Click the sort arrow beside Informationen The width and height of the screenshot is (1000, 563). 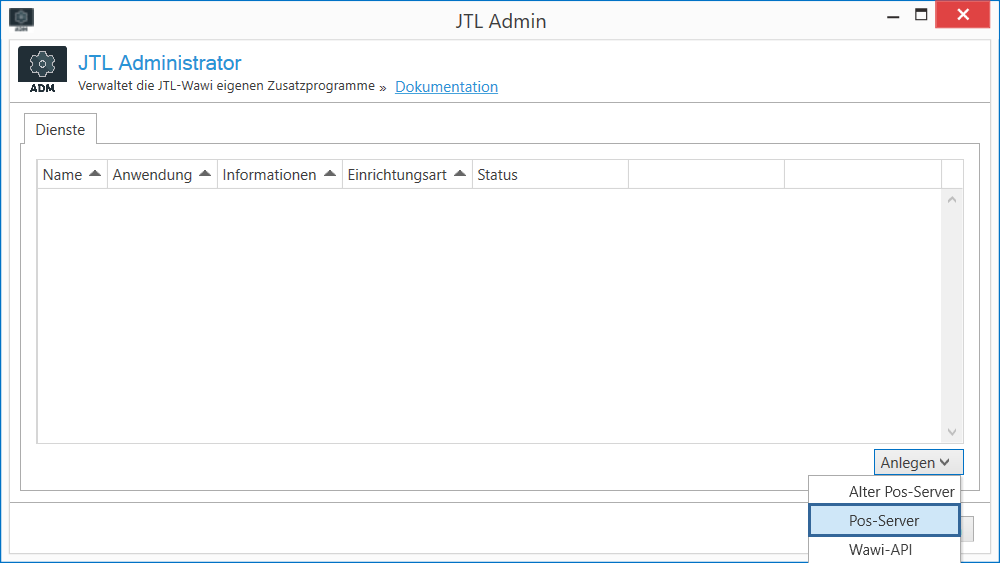pyautogui.click(x=329, y=174)
